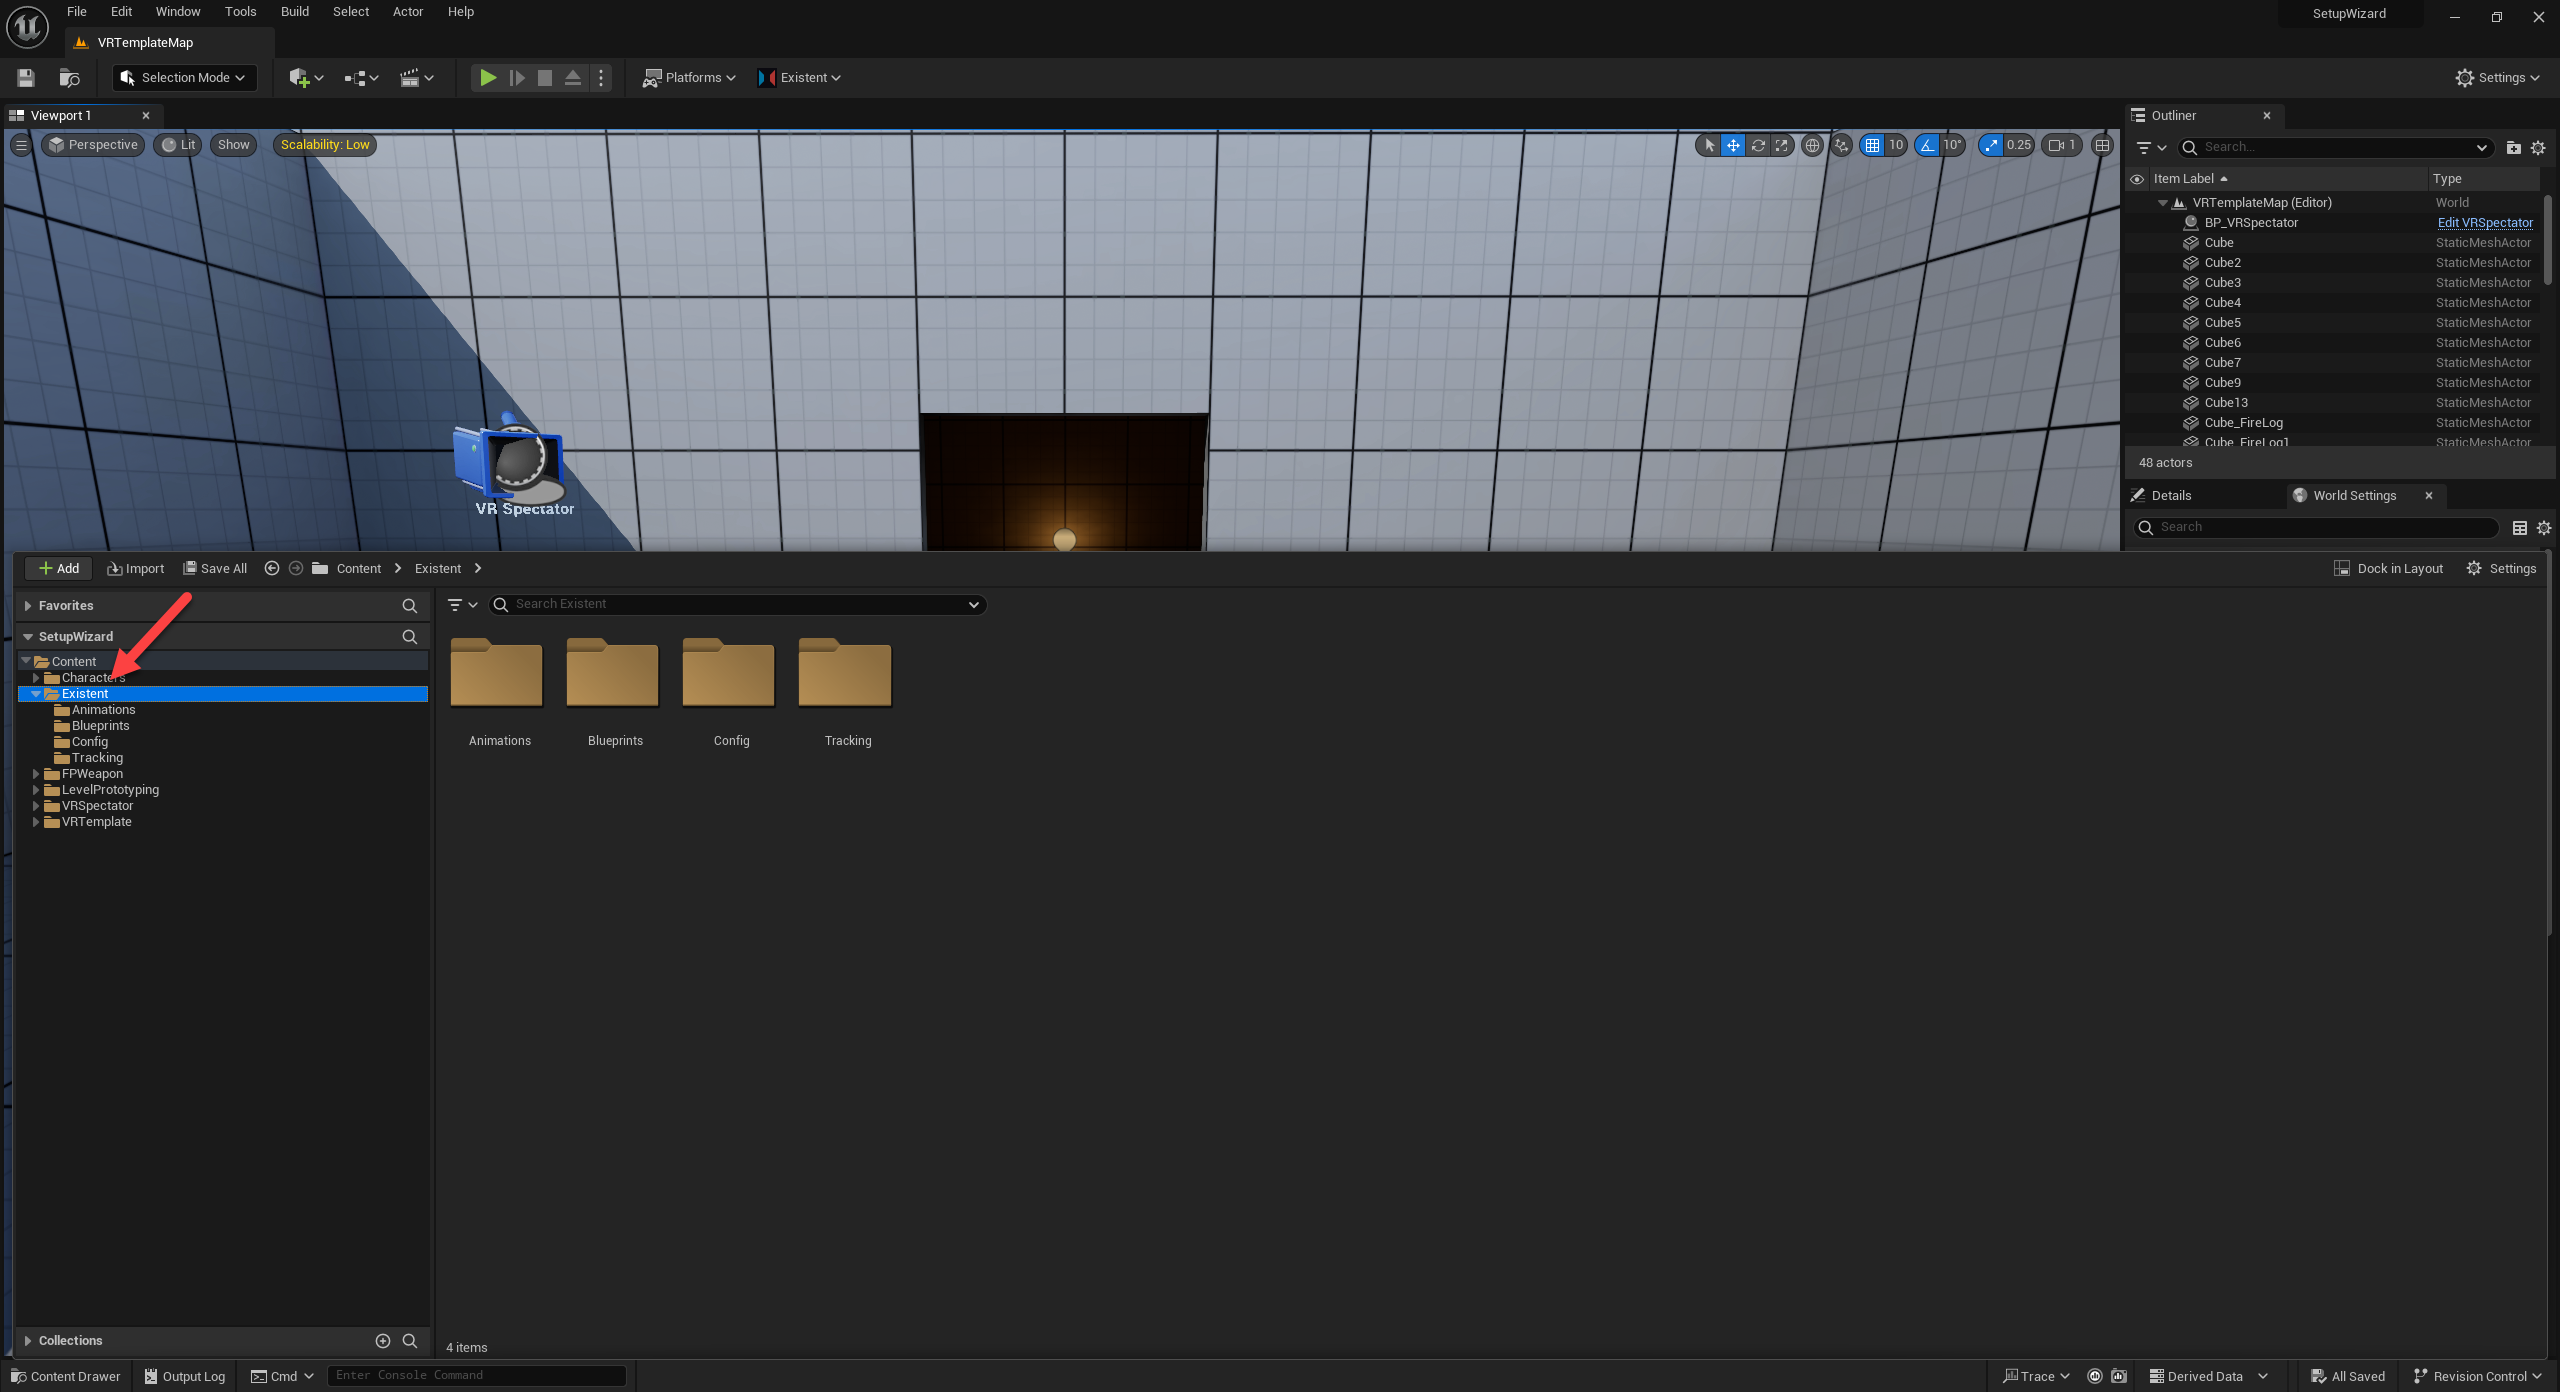
Task: Click add collection plus icon
Action: coord(382,1340)
